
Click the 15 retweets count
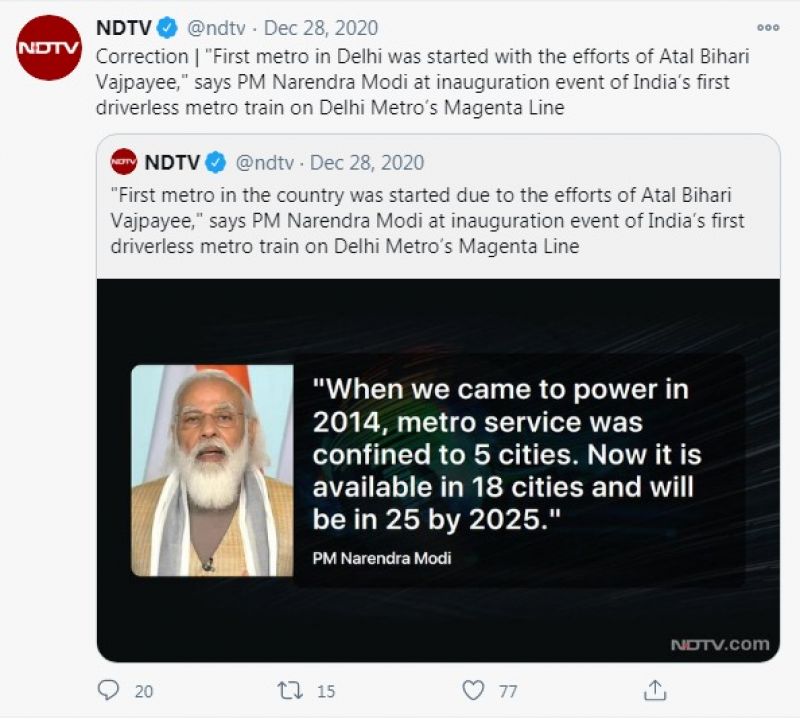(325, 690)
